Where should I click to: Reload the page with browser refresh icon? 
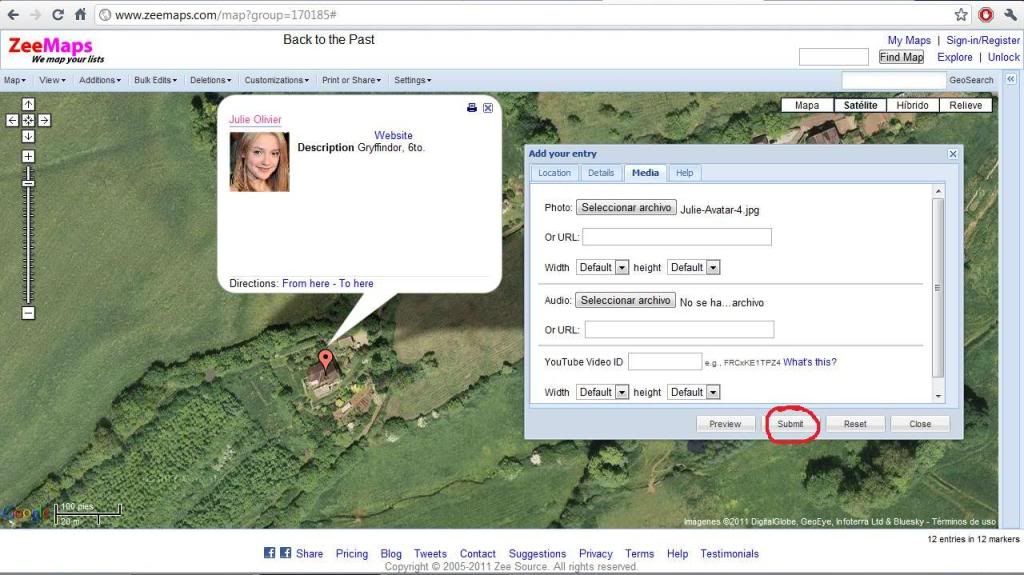(x=57, y=15)
